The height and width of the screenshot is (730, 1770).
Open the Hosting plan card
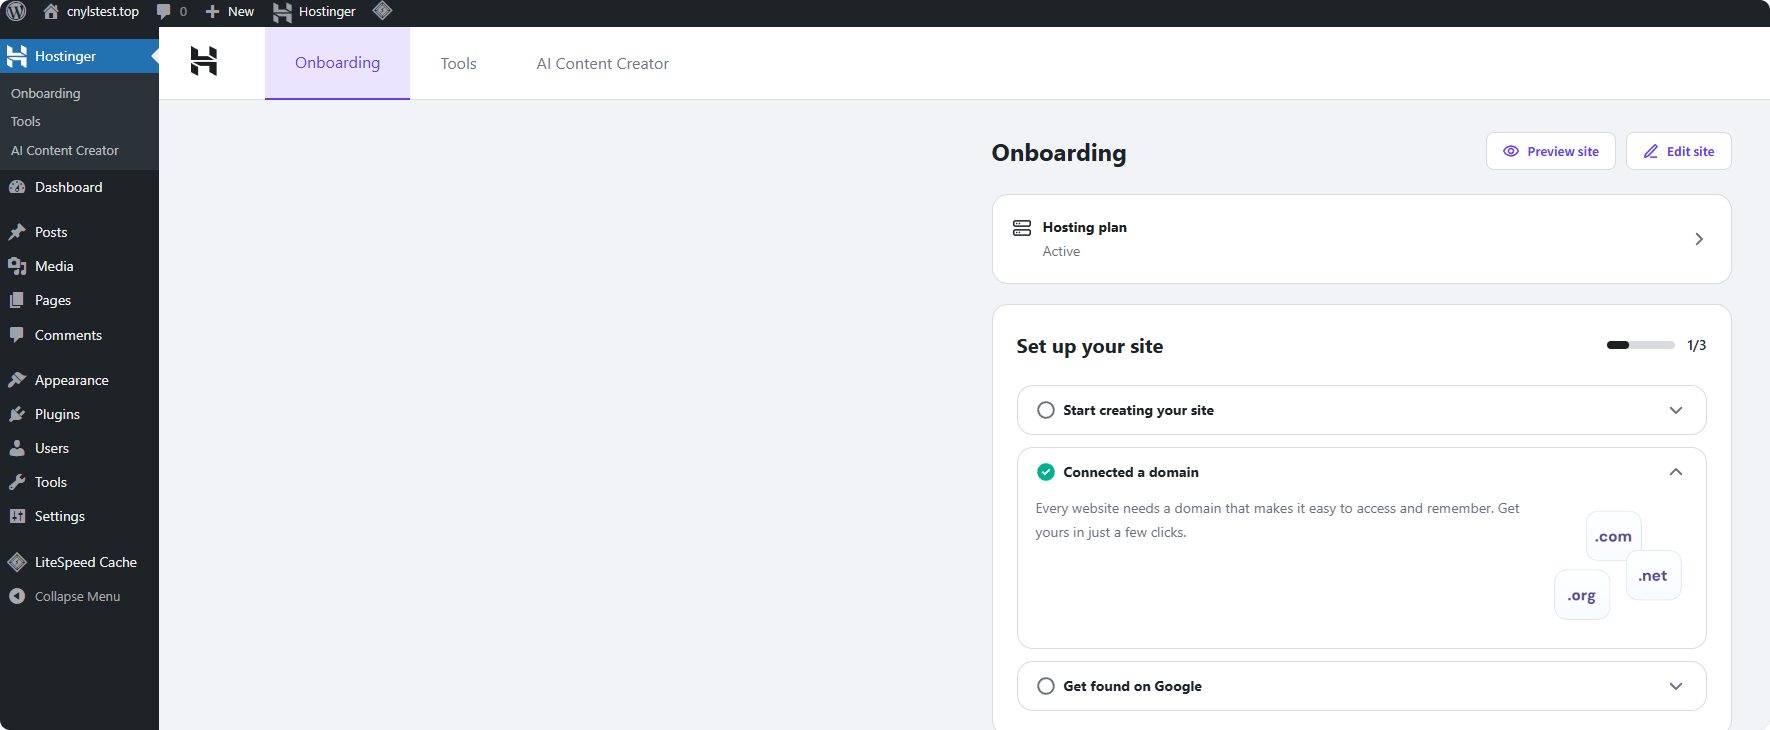1360,239
